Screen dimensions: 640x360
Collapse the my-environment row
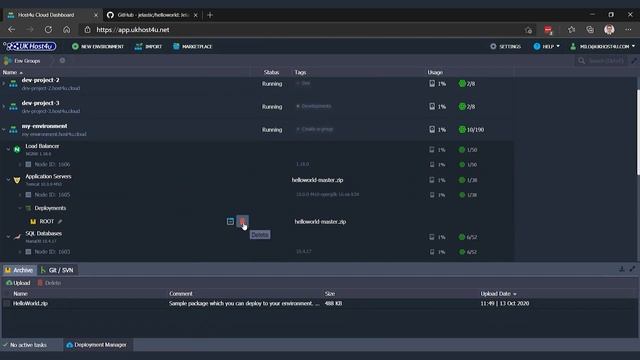pyautogui.click(x=4, y=129)
